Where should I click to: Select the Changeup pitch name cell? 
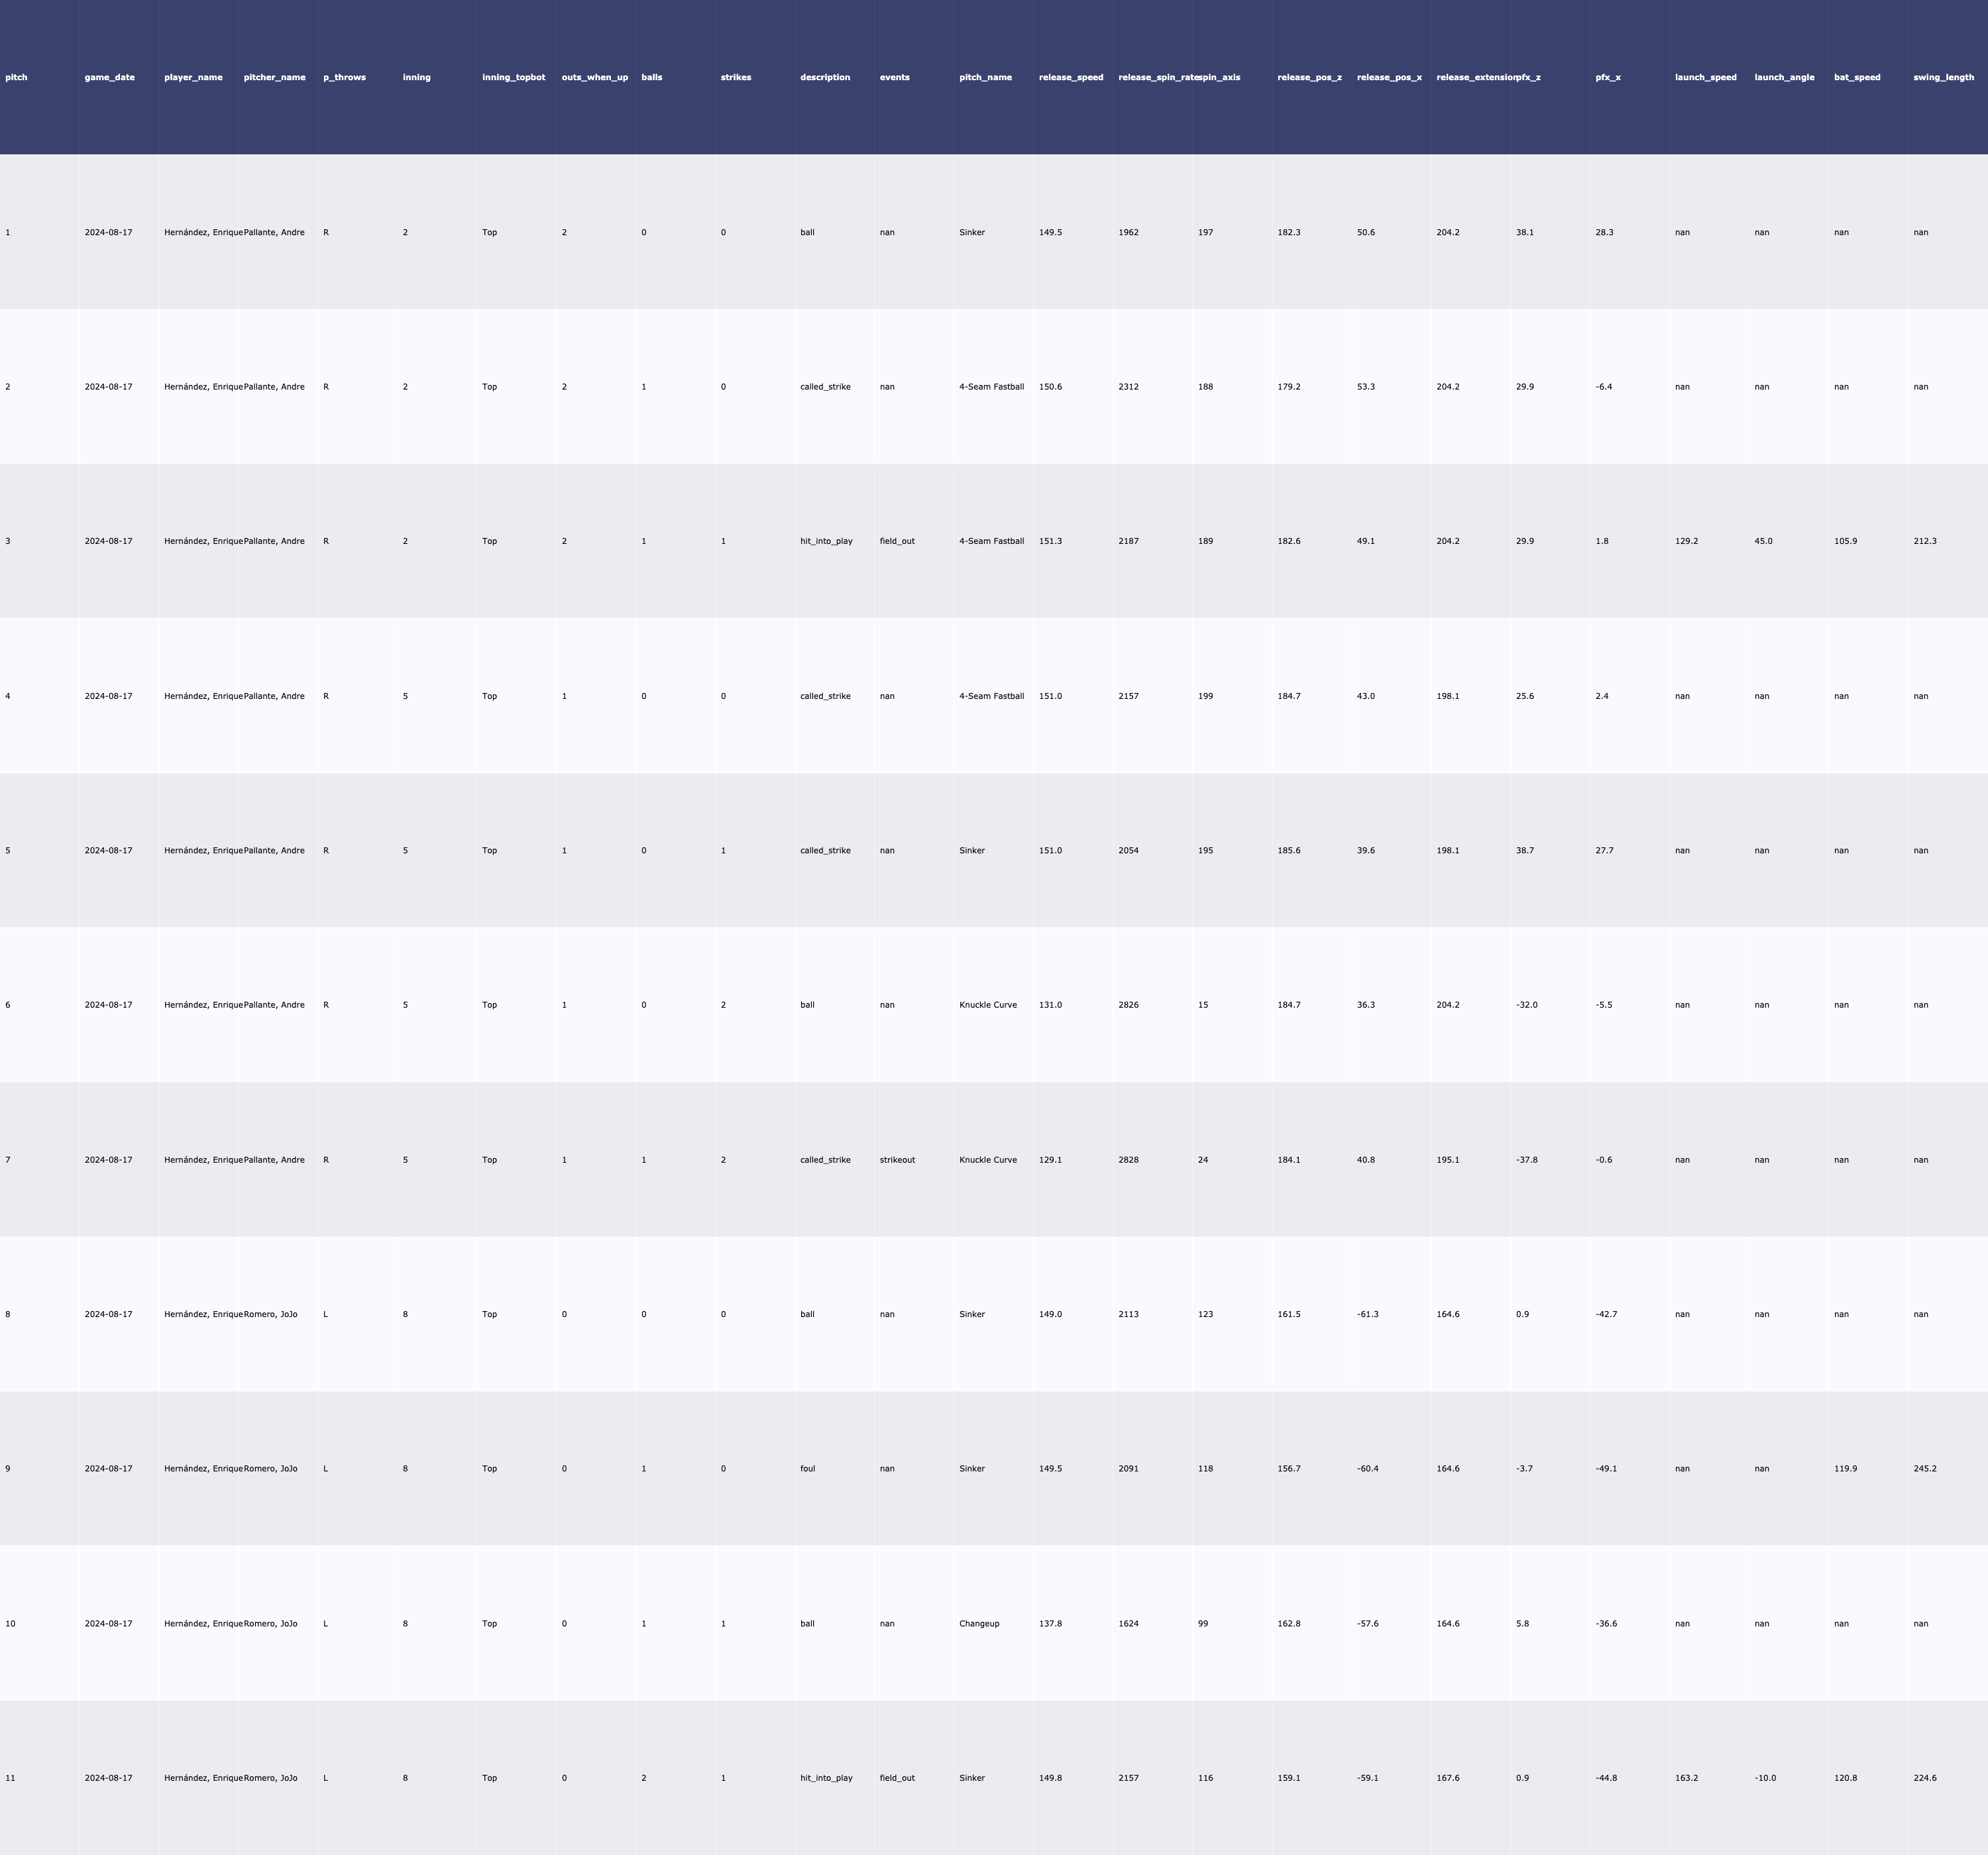(x=979, y=1623)
